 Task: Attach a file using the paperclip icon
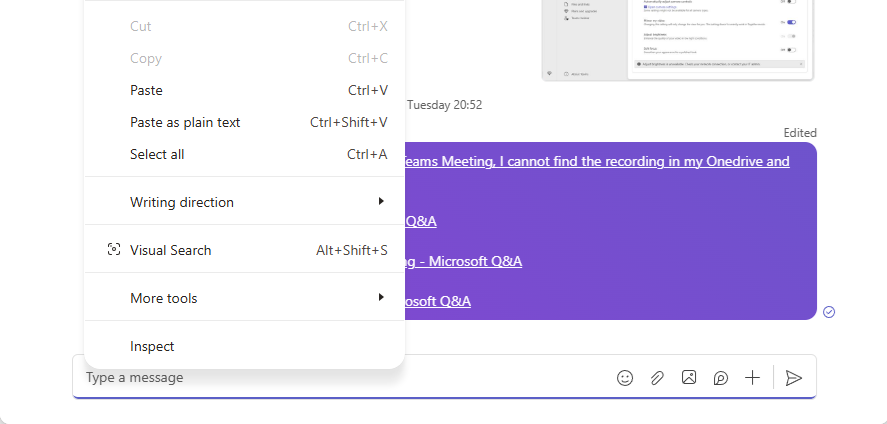(657, 378)
